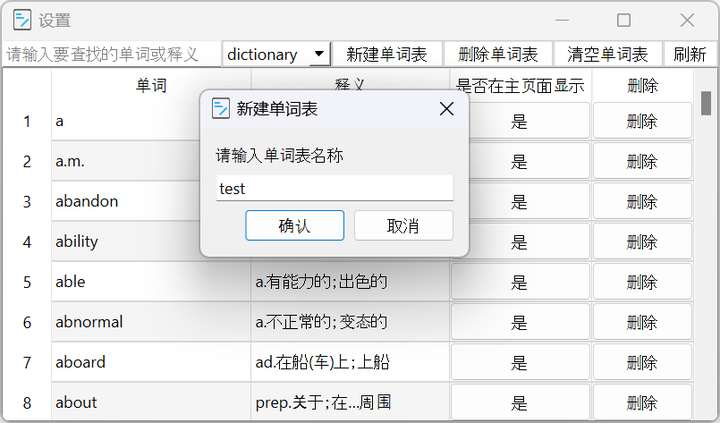
Task: Click the icon in the new word list dialog title
Action: pyautogui.click(x=221, y=109)
